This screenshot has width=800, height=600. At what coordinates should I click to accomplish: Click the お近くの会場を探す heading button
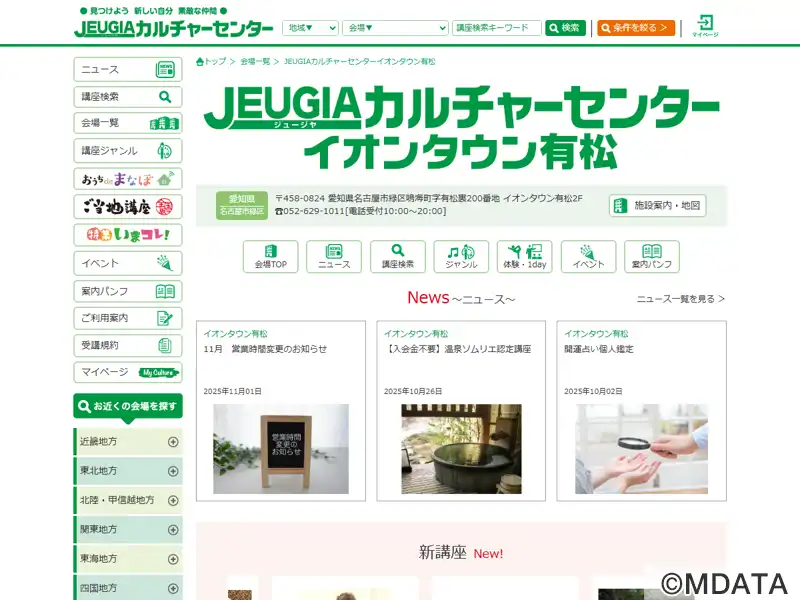pyautogui.click(x=128, y=406)
